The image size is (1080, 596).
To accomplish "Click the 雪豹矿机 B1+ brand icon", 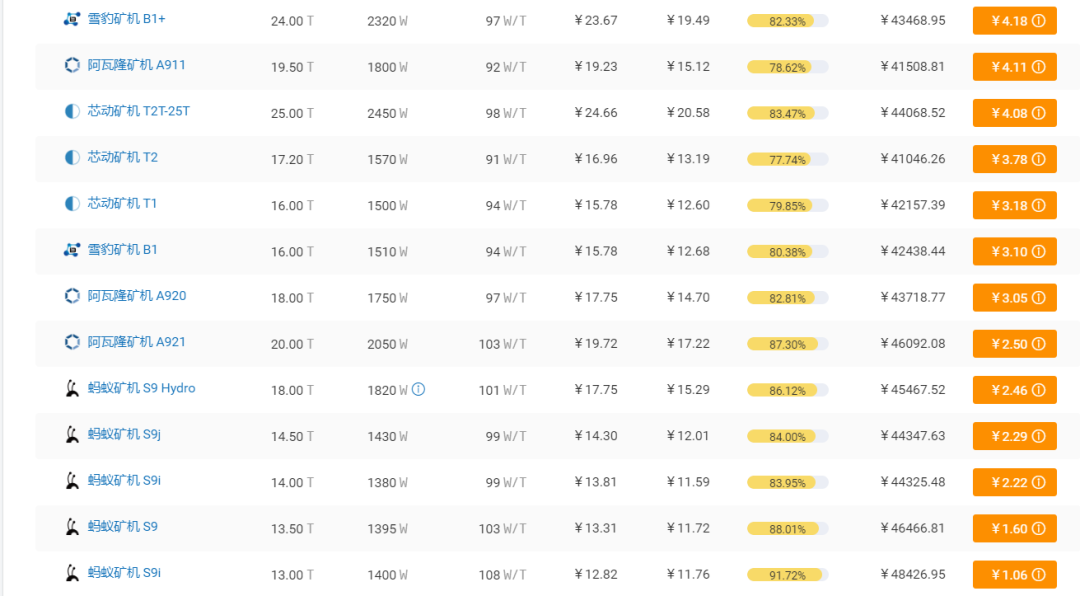I will pyautogui.click(x=72, y=19).
